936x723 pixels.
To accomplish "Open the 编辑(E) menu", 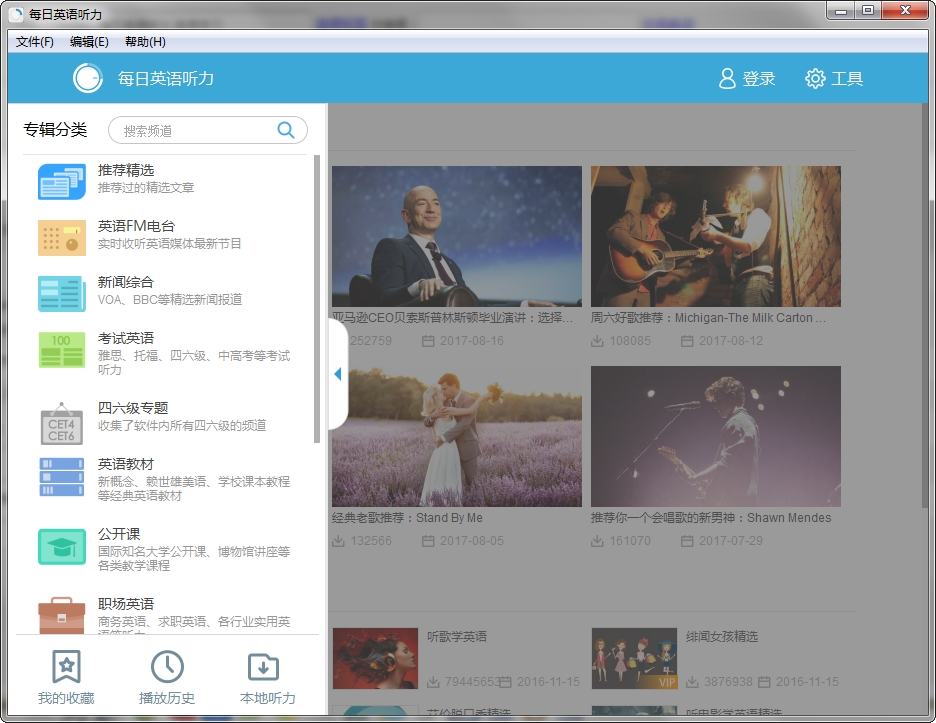I will click(89, 42).
